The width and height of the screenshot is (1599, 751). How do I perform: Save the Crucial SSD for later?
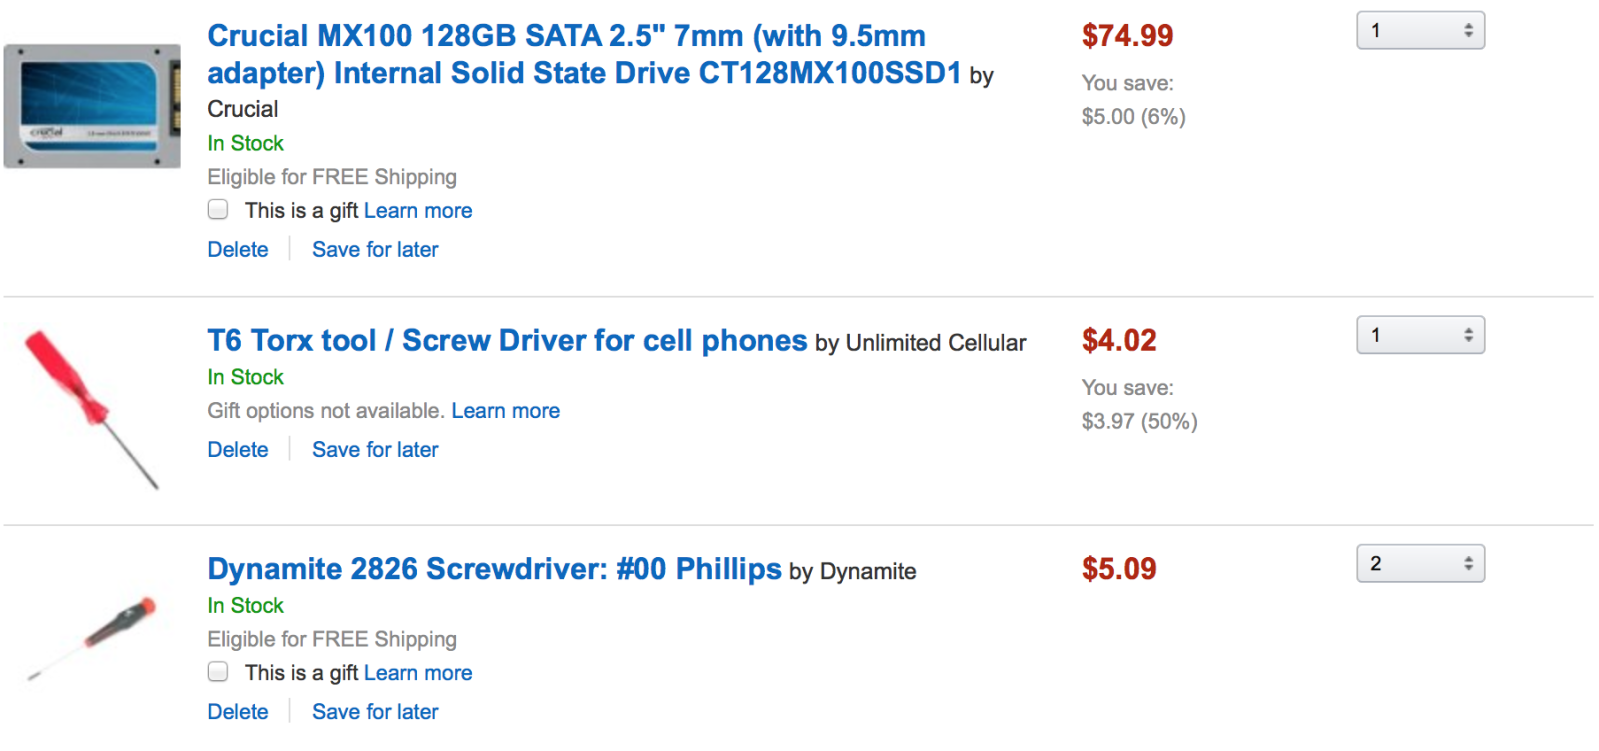click(375, 250)
